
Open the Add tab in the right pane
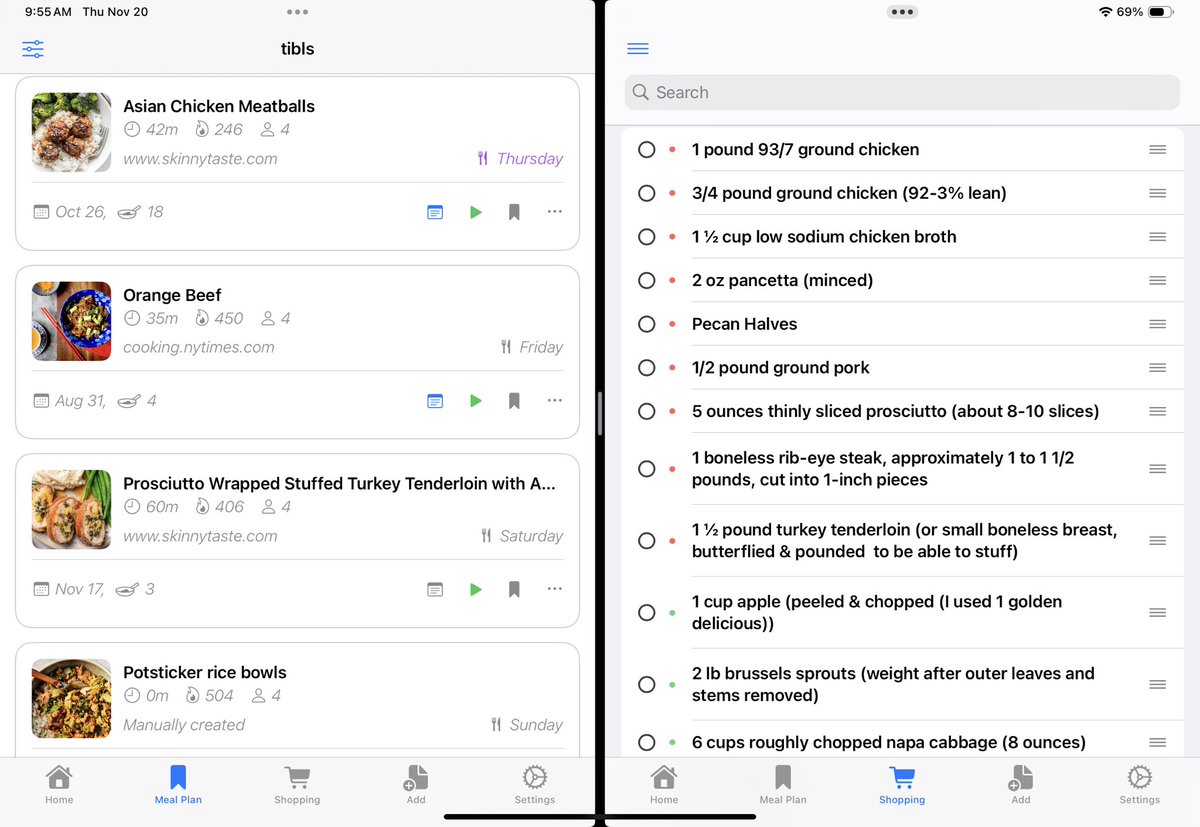click(x=1021, y=785)
